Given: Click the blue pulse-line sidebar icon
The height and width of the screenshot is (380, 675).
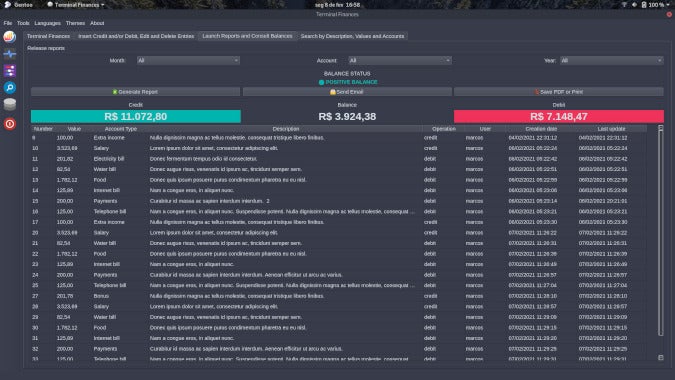Looking at the screenshot, I should pyautogui.click(x=9, y=54).
